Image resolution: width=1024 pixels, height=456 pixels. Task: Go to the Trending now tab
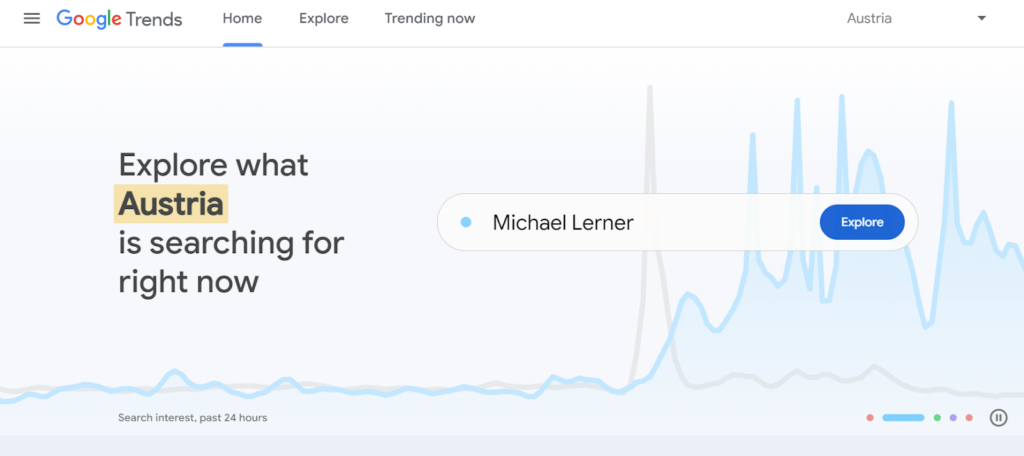point(430,19)
